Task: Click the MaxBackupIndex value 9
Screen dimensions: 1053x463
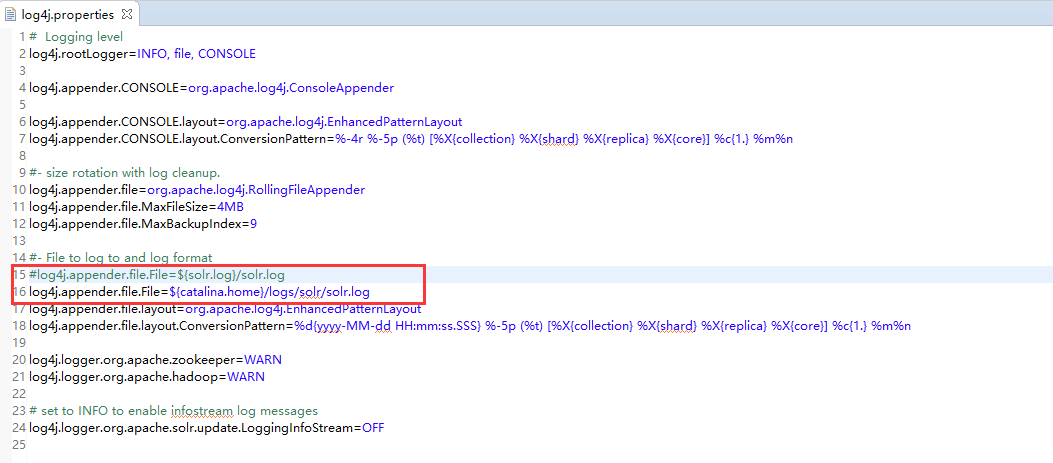Action: pyautogui.click(x=253, y=223)
